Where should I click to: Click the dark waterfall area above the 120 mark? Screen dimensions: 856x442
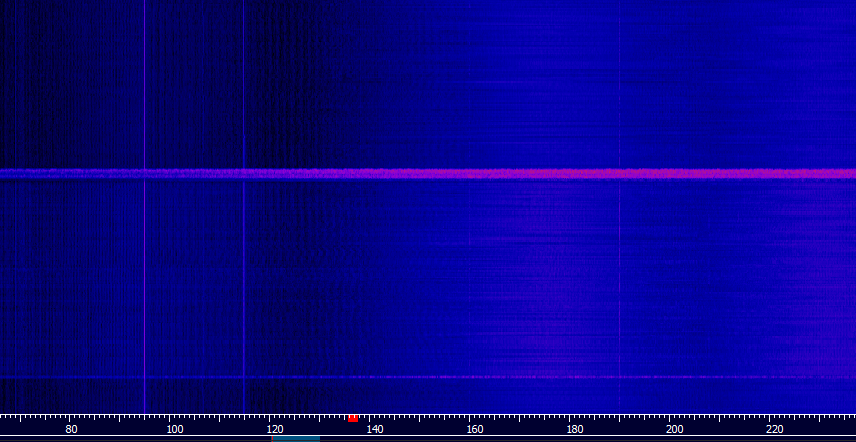tap(275, 82)
